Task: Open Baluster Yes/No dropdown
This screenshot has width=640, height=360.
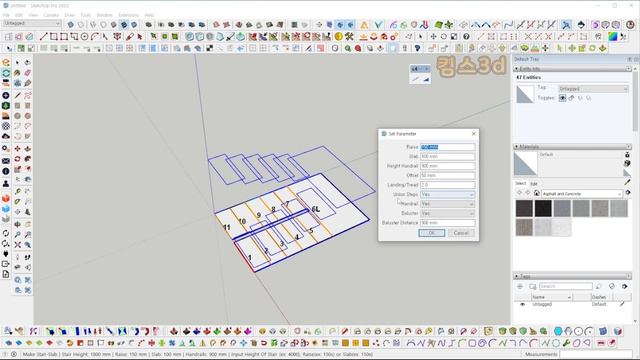Action: 448,213
